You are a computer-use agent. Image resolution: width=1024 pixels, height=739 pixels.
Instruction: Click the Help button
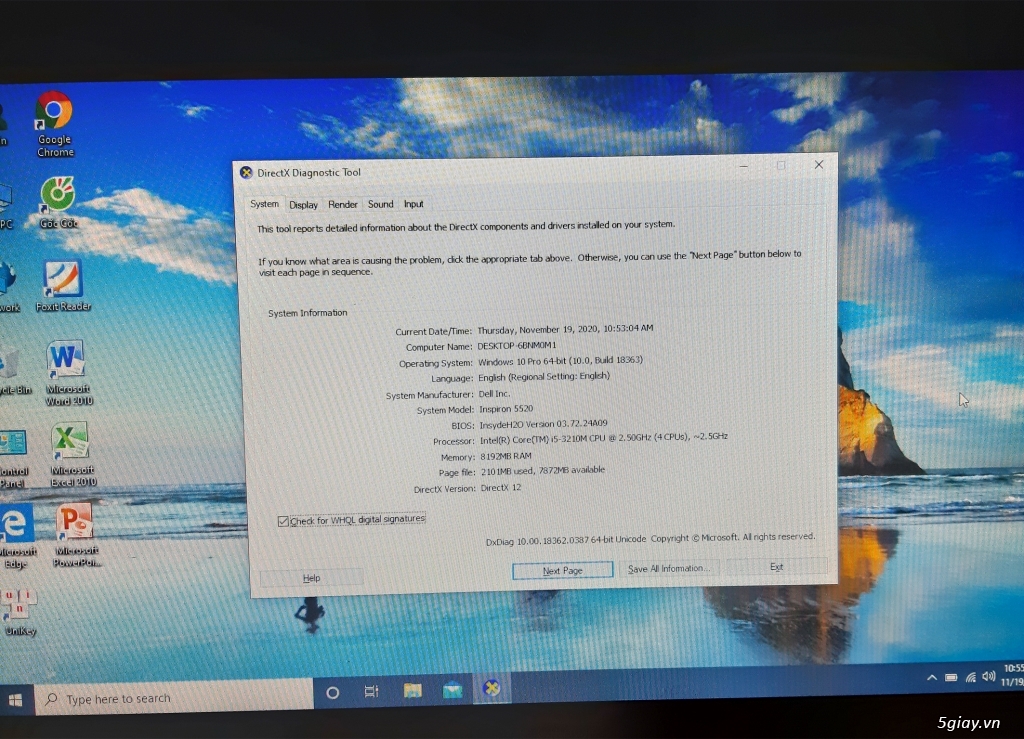click(x=312, y=578)
